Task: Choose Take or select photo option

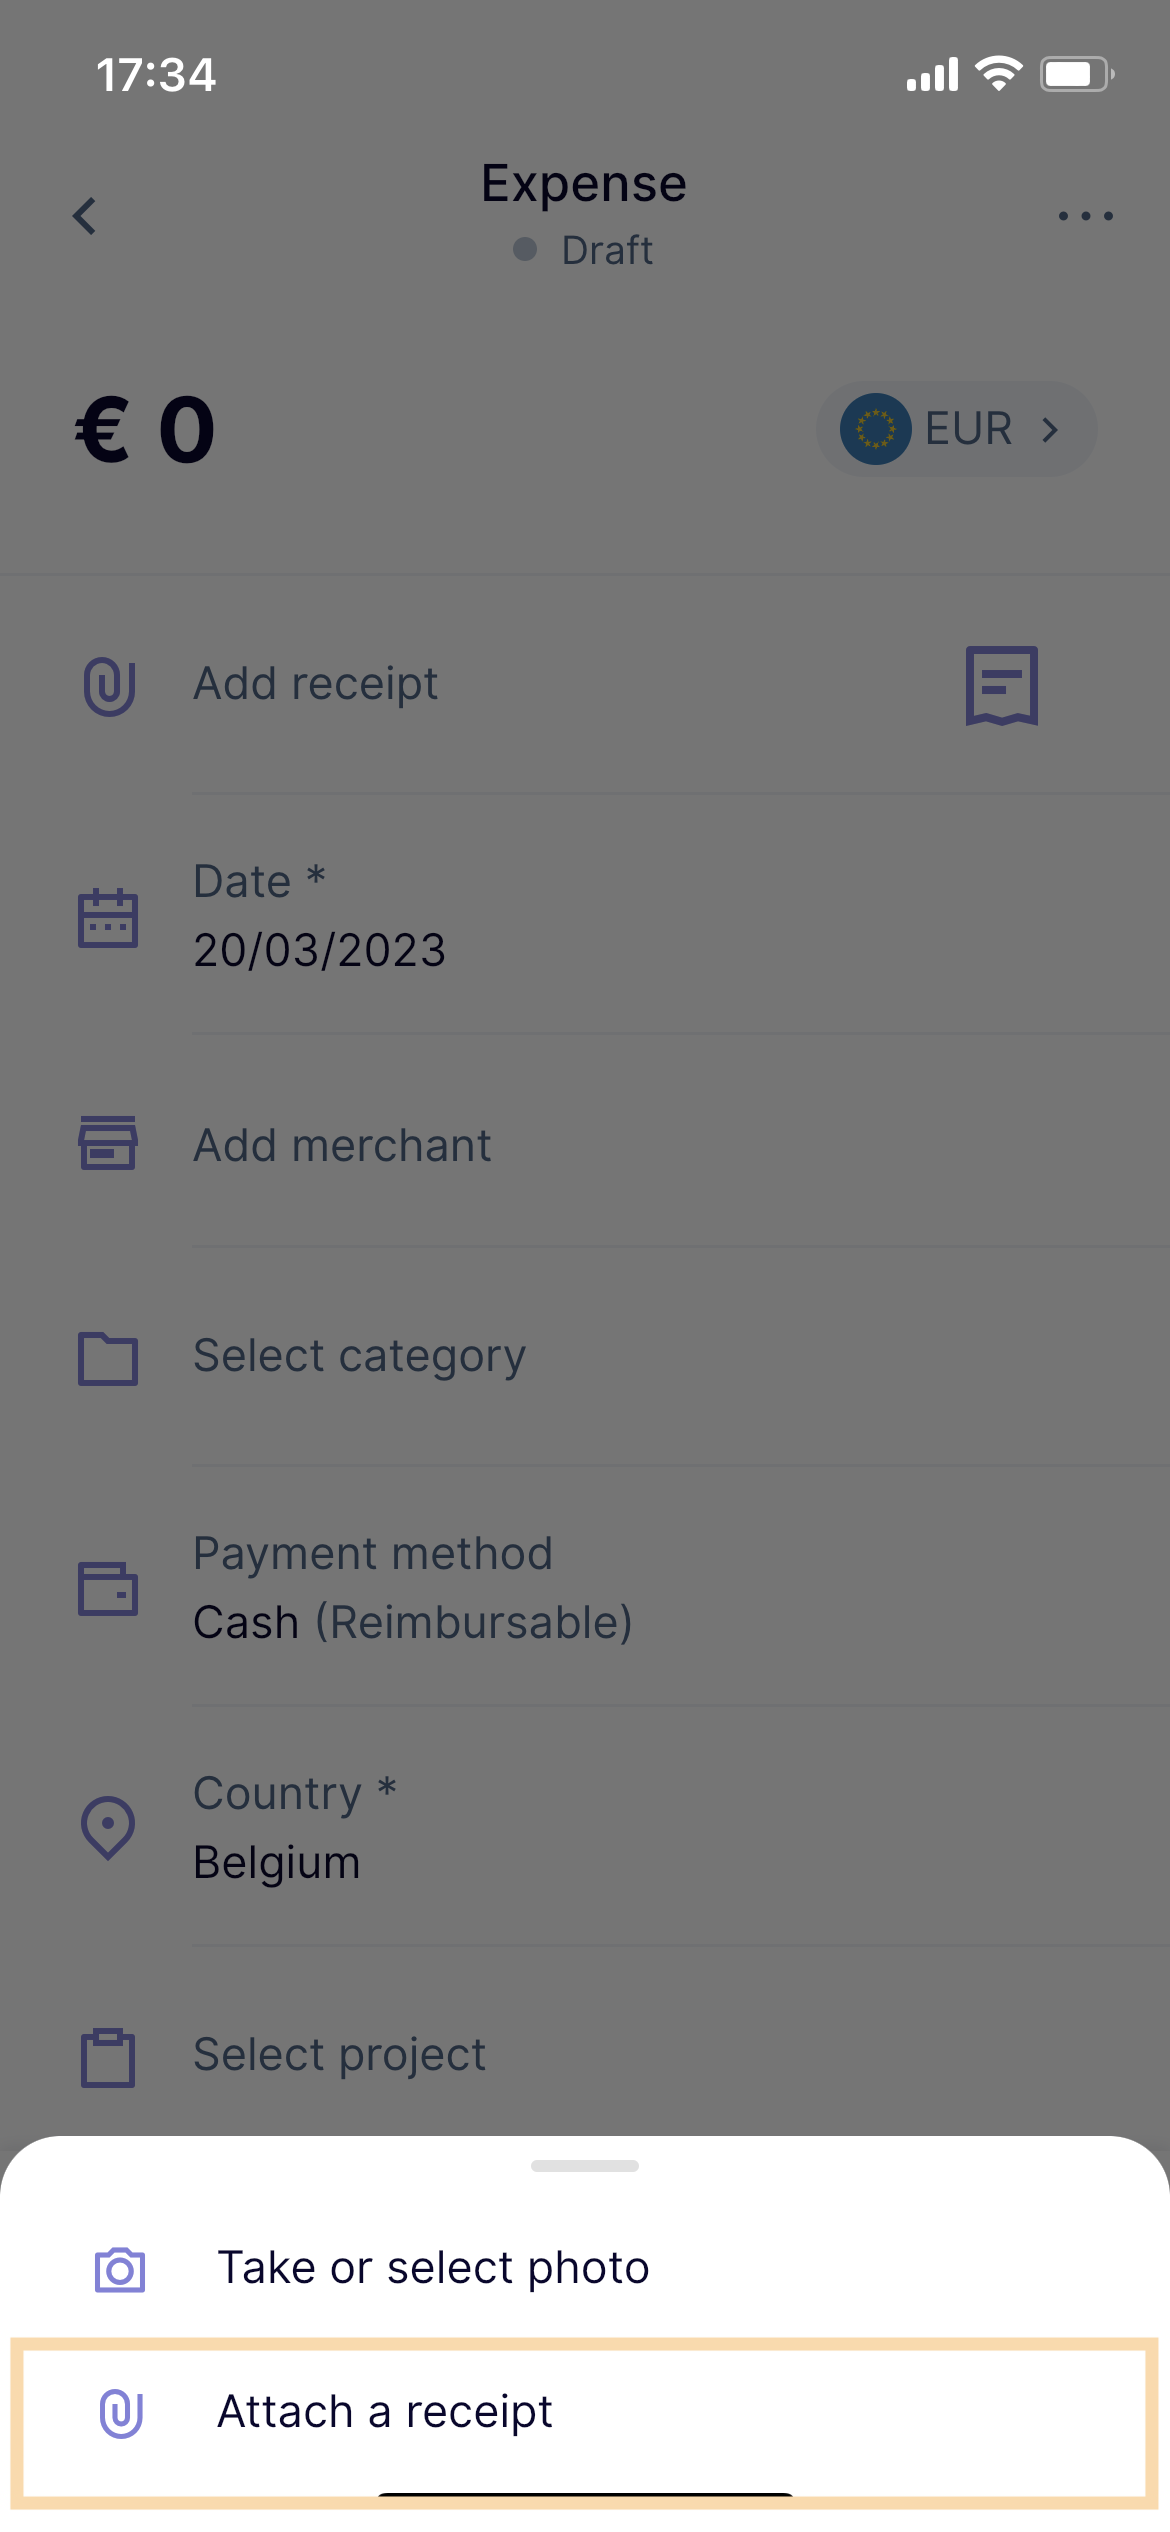Action: coord(585,2268)
